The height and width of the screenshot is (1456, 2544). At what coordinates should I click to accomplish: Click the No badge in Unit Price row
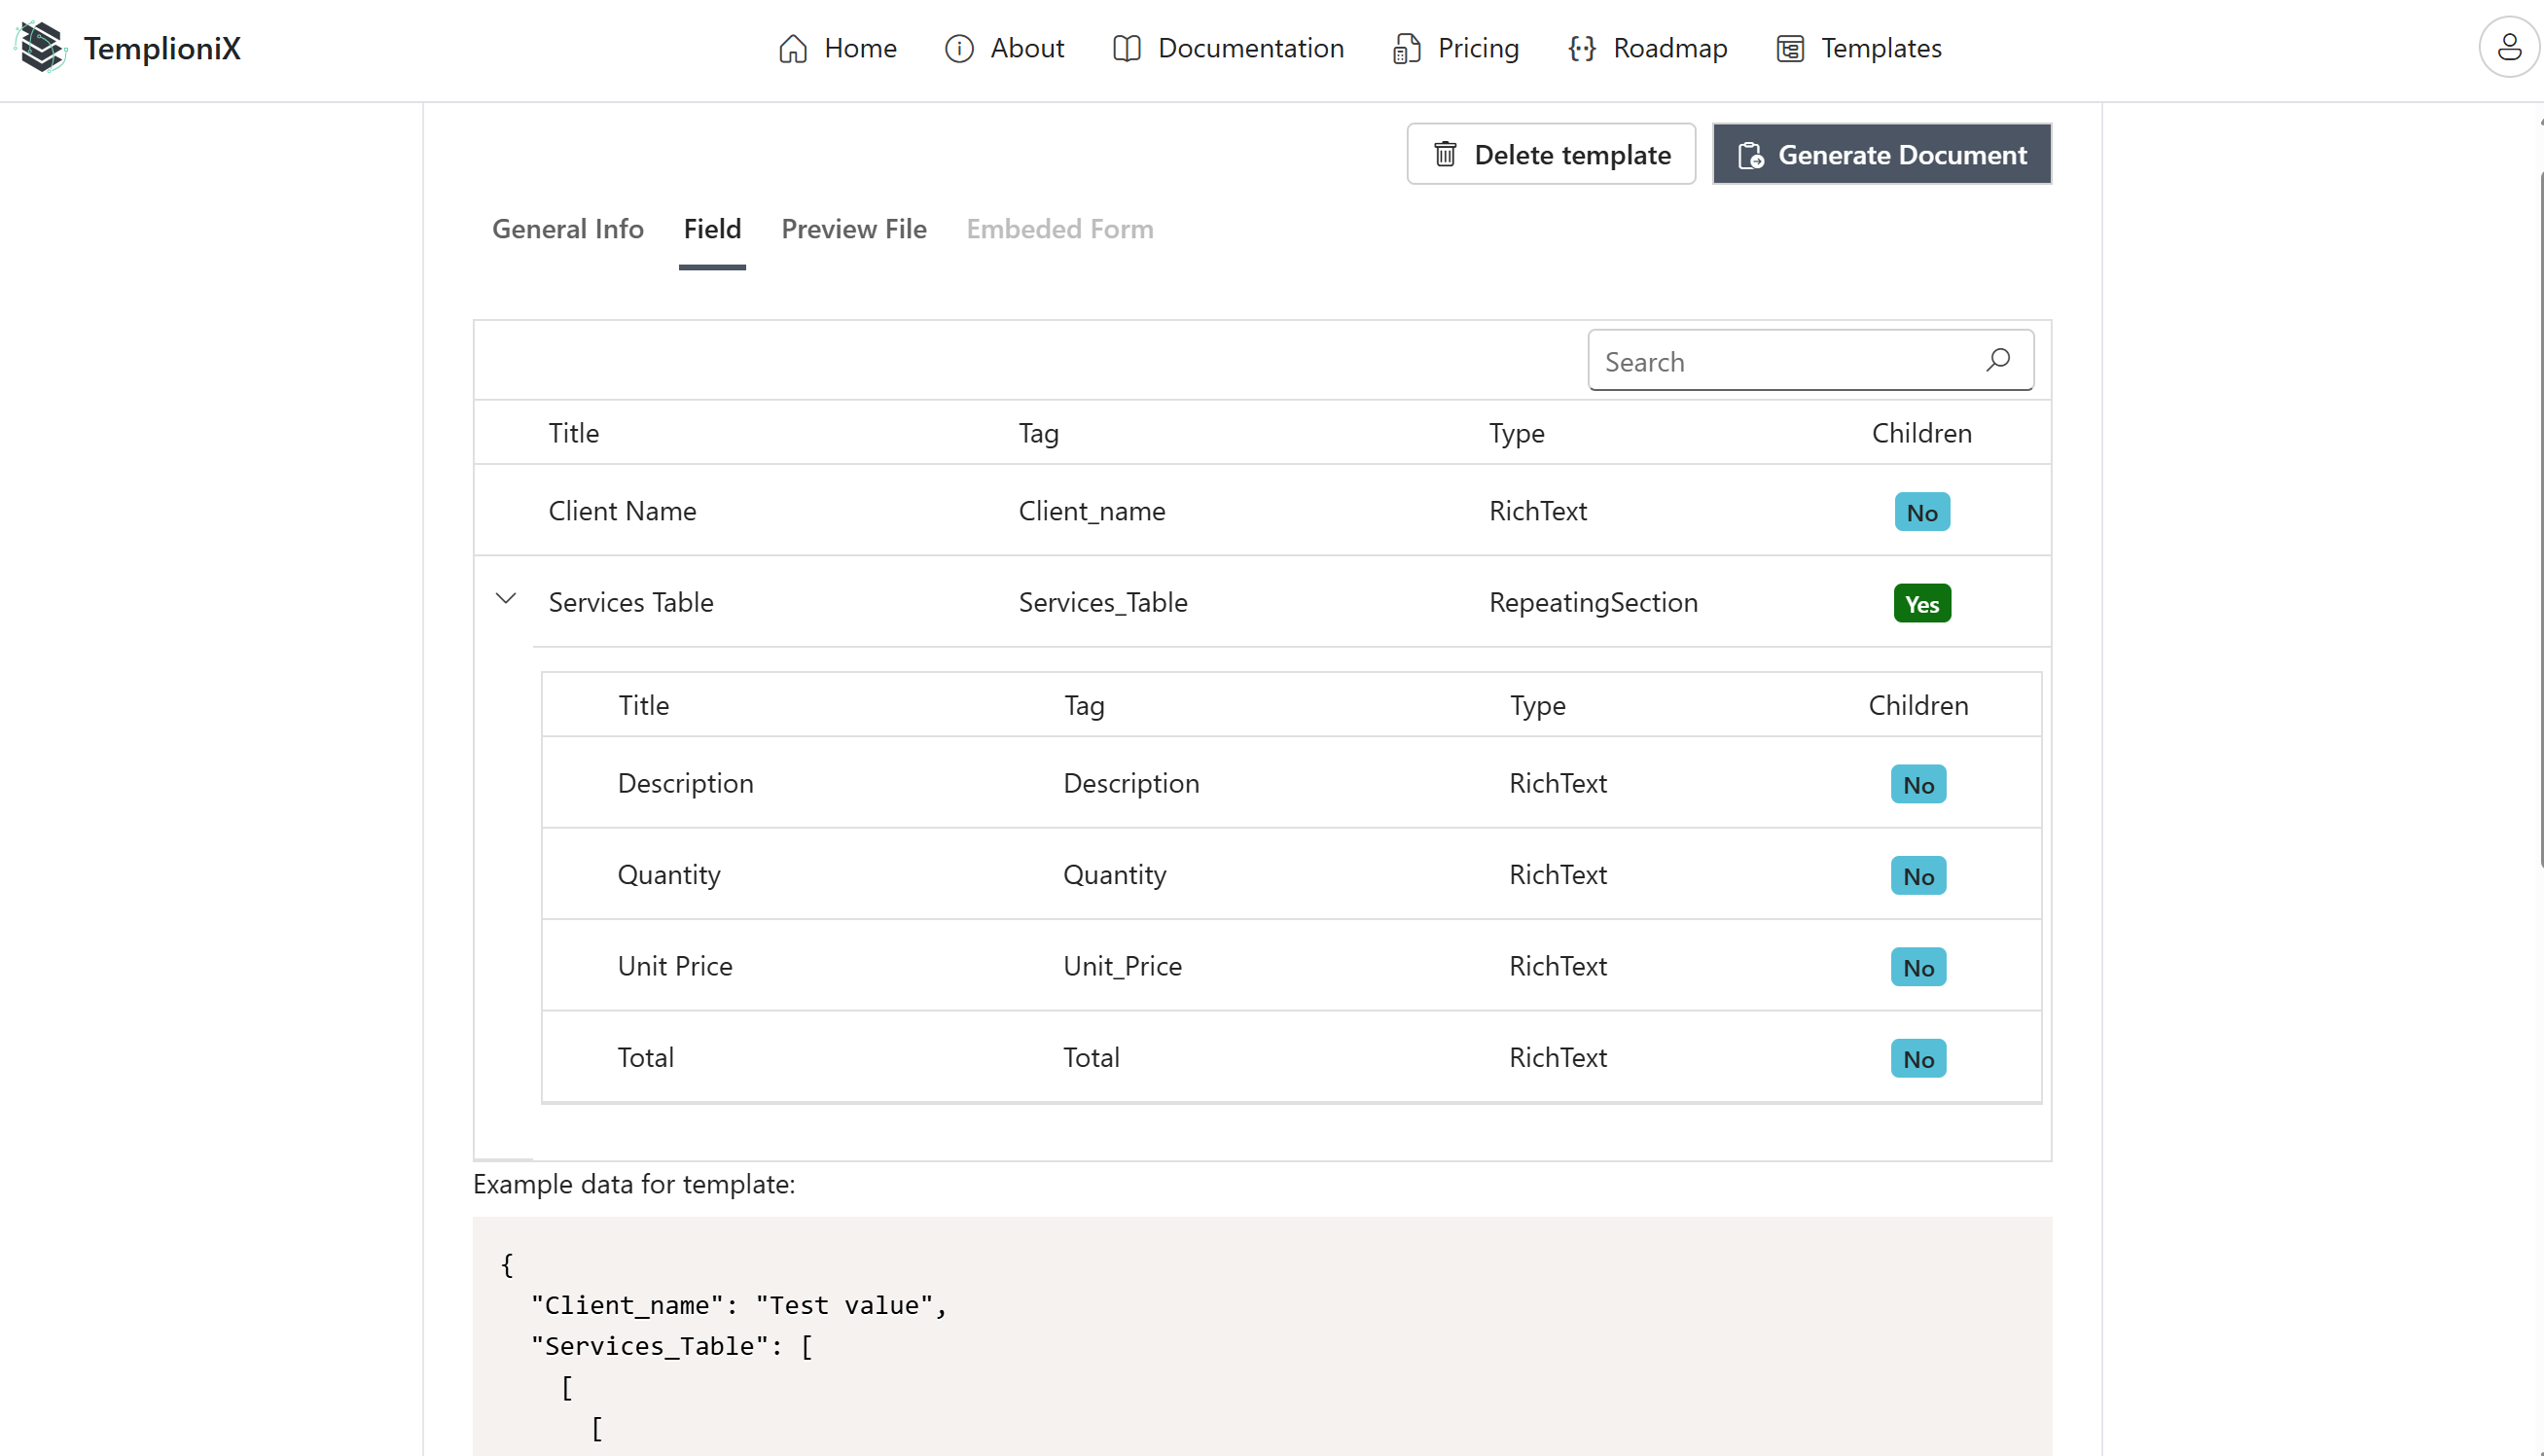click(1918, 967)
